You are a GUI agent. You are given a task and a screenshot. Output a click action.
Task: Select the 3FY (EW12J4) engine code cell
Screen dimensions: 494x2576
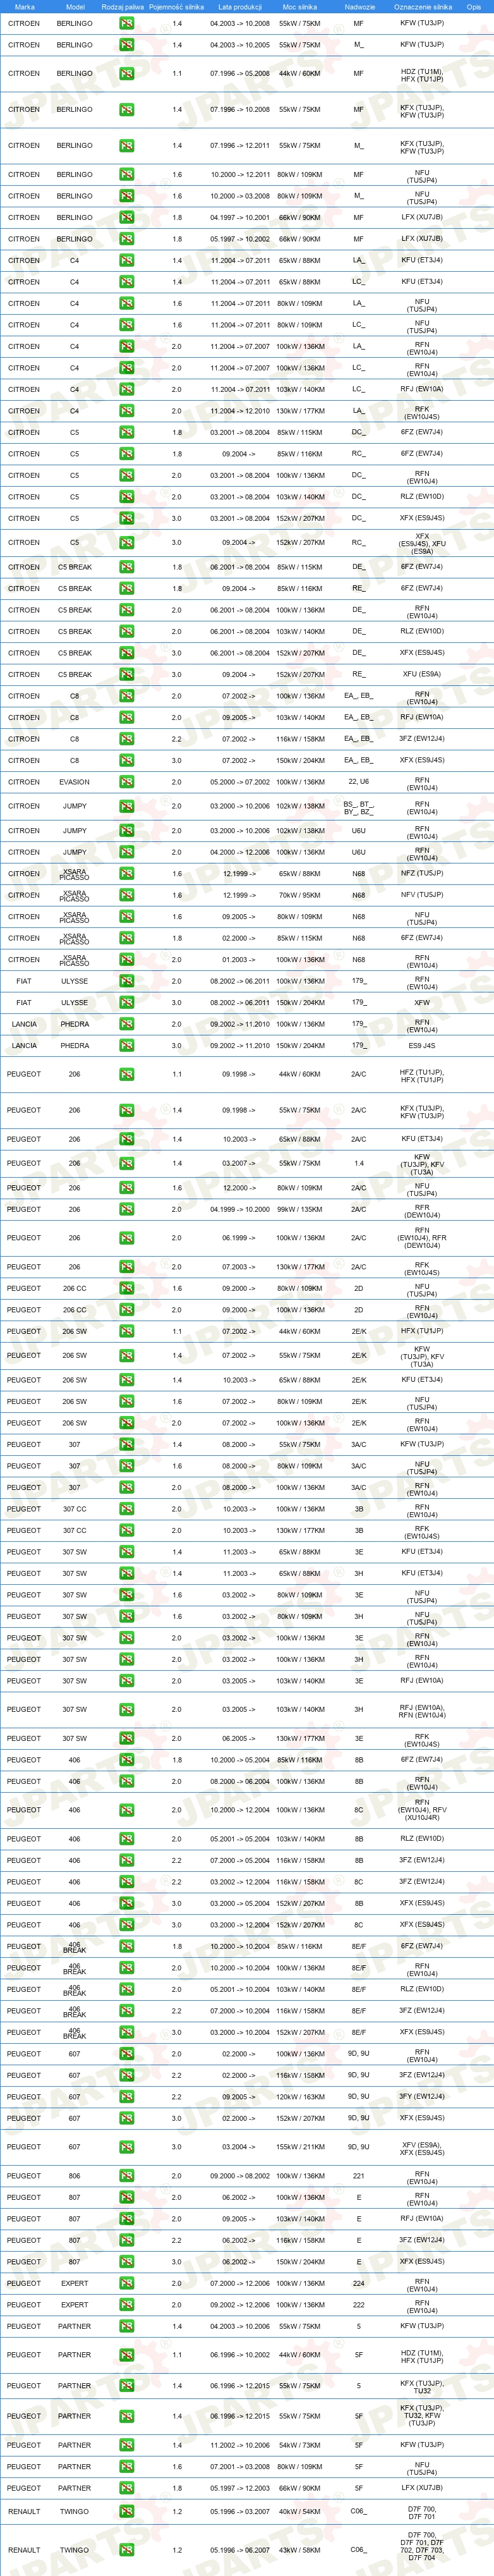point(422,2097)
